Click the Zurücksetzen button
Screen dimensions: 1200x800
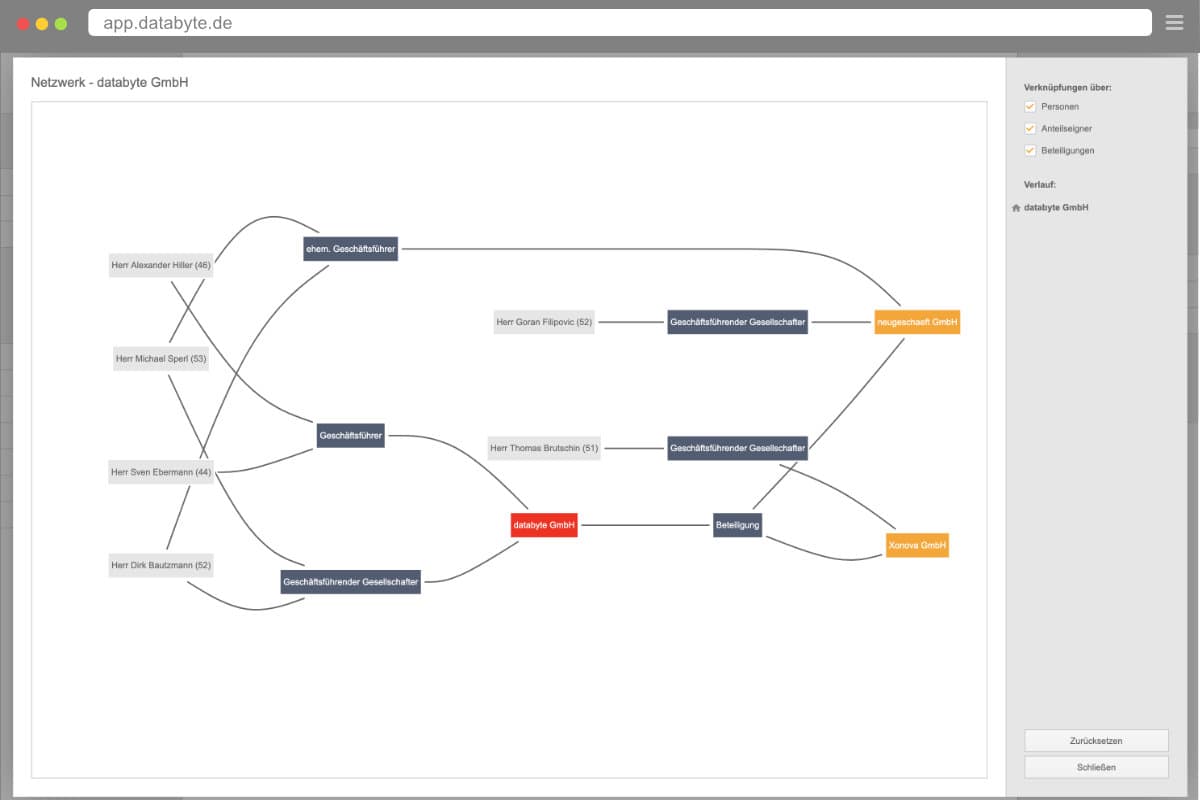(x=1096, y=741)
